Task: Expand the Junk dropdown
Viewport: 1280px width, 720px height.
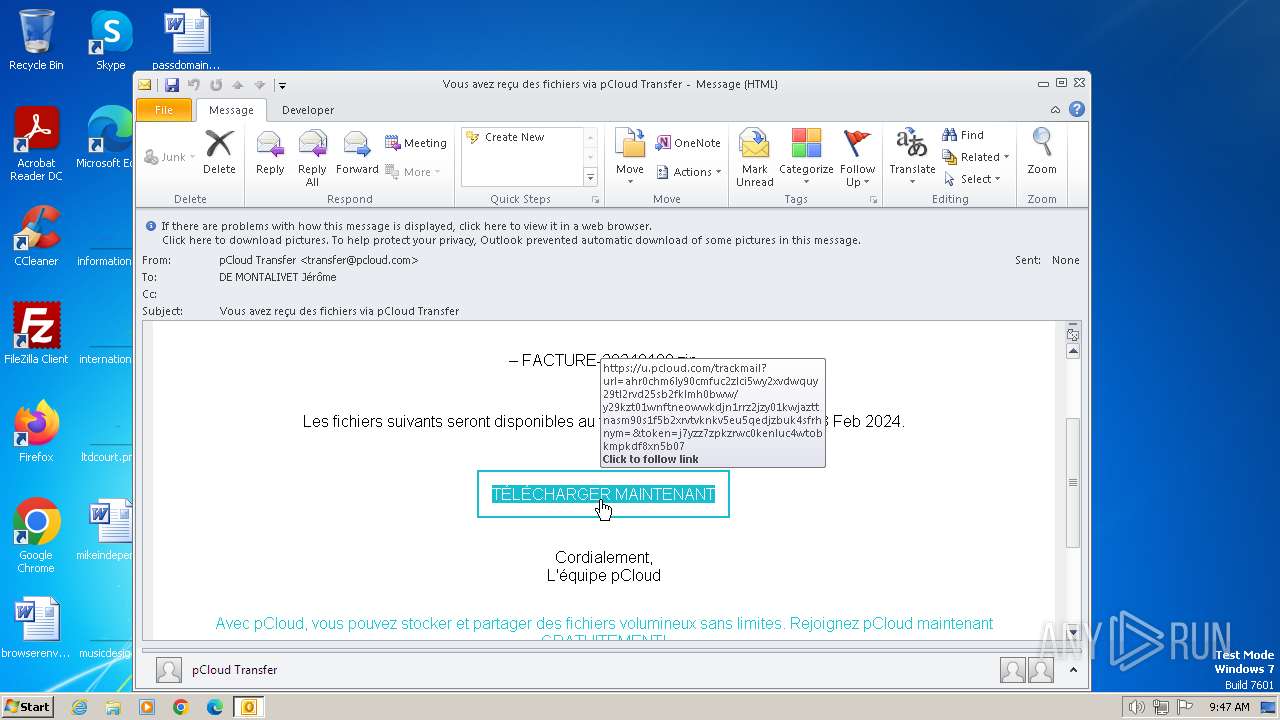Action: [x=168, y=157]
